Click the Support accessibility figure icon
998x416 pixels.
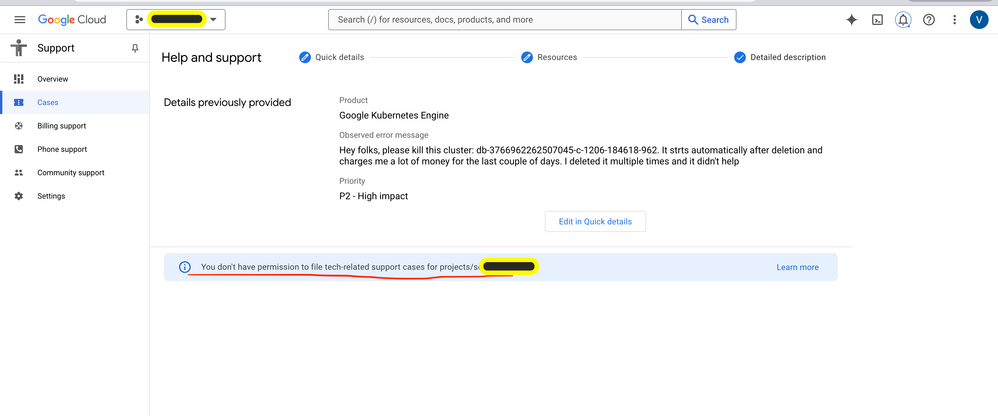(19, 48)
